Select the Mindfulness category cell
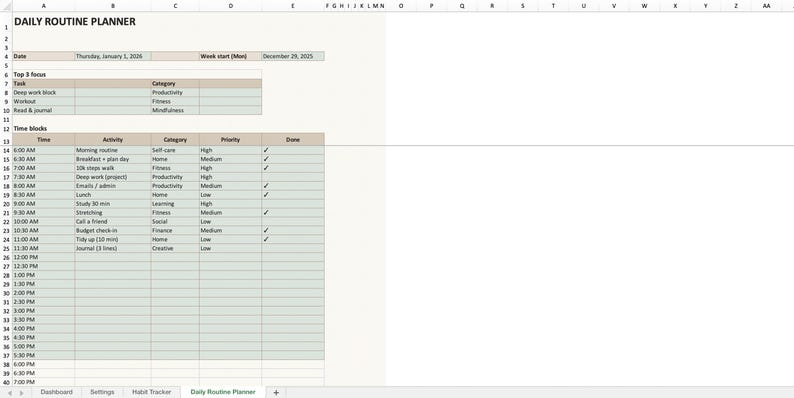This screenshot has width=794, height=398. (x=175, y=110)
